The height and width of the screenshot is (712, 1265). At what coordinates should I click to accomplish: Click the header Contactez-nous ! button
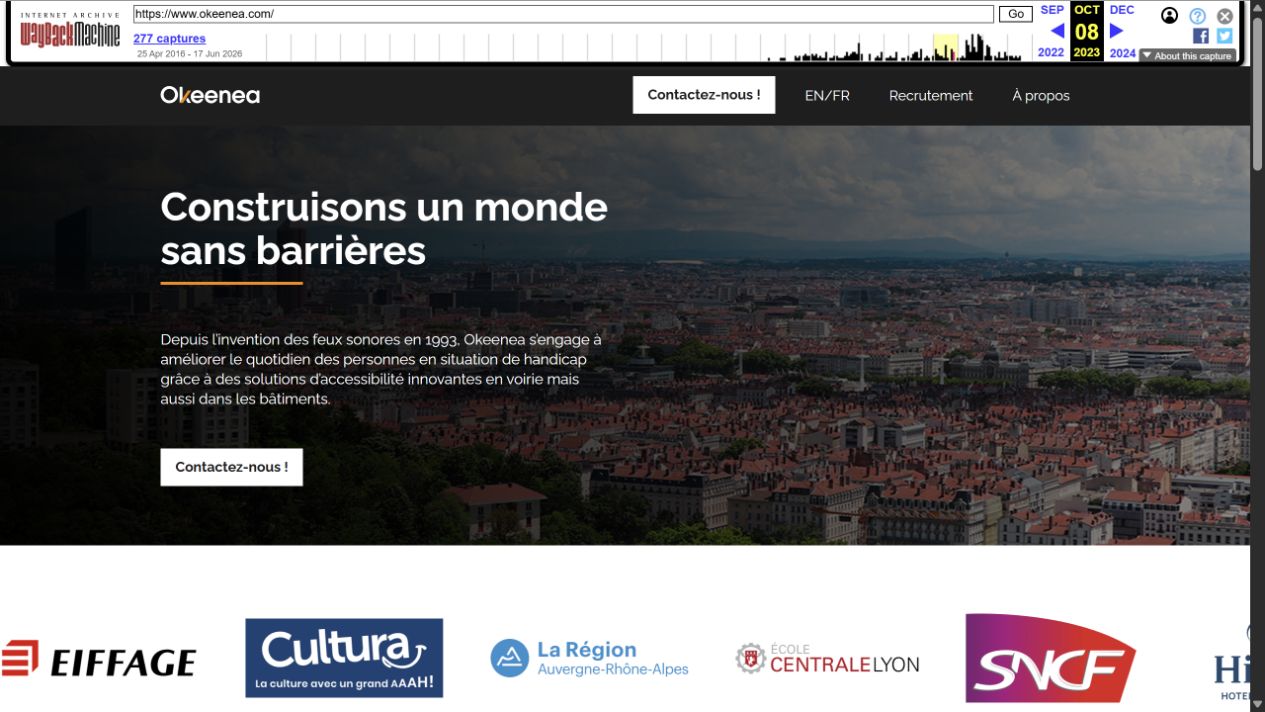pyautogui.click(x=704, y=95)
